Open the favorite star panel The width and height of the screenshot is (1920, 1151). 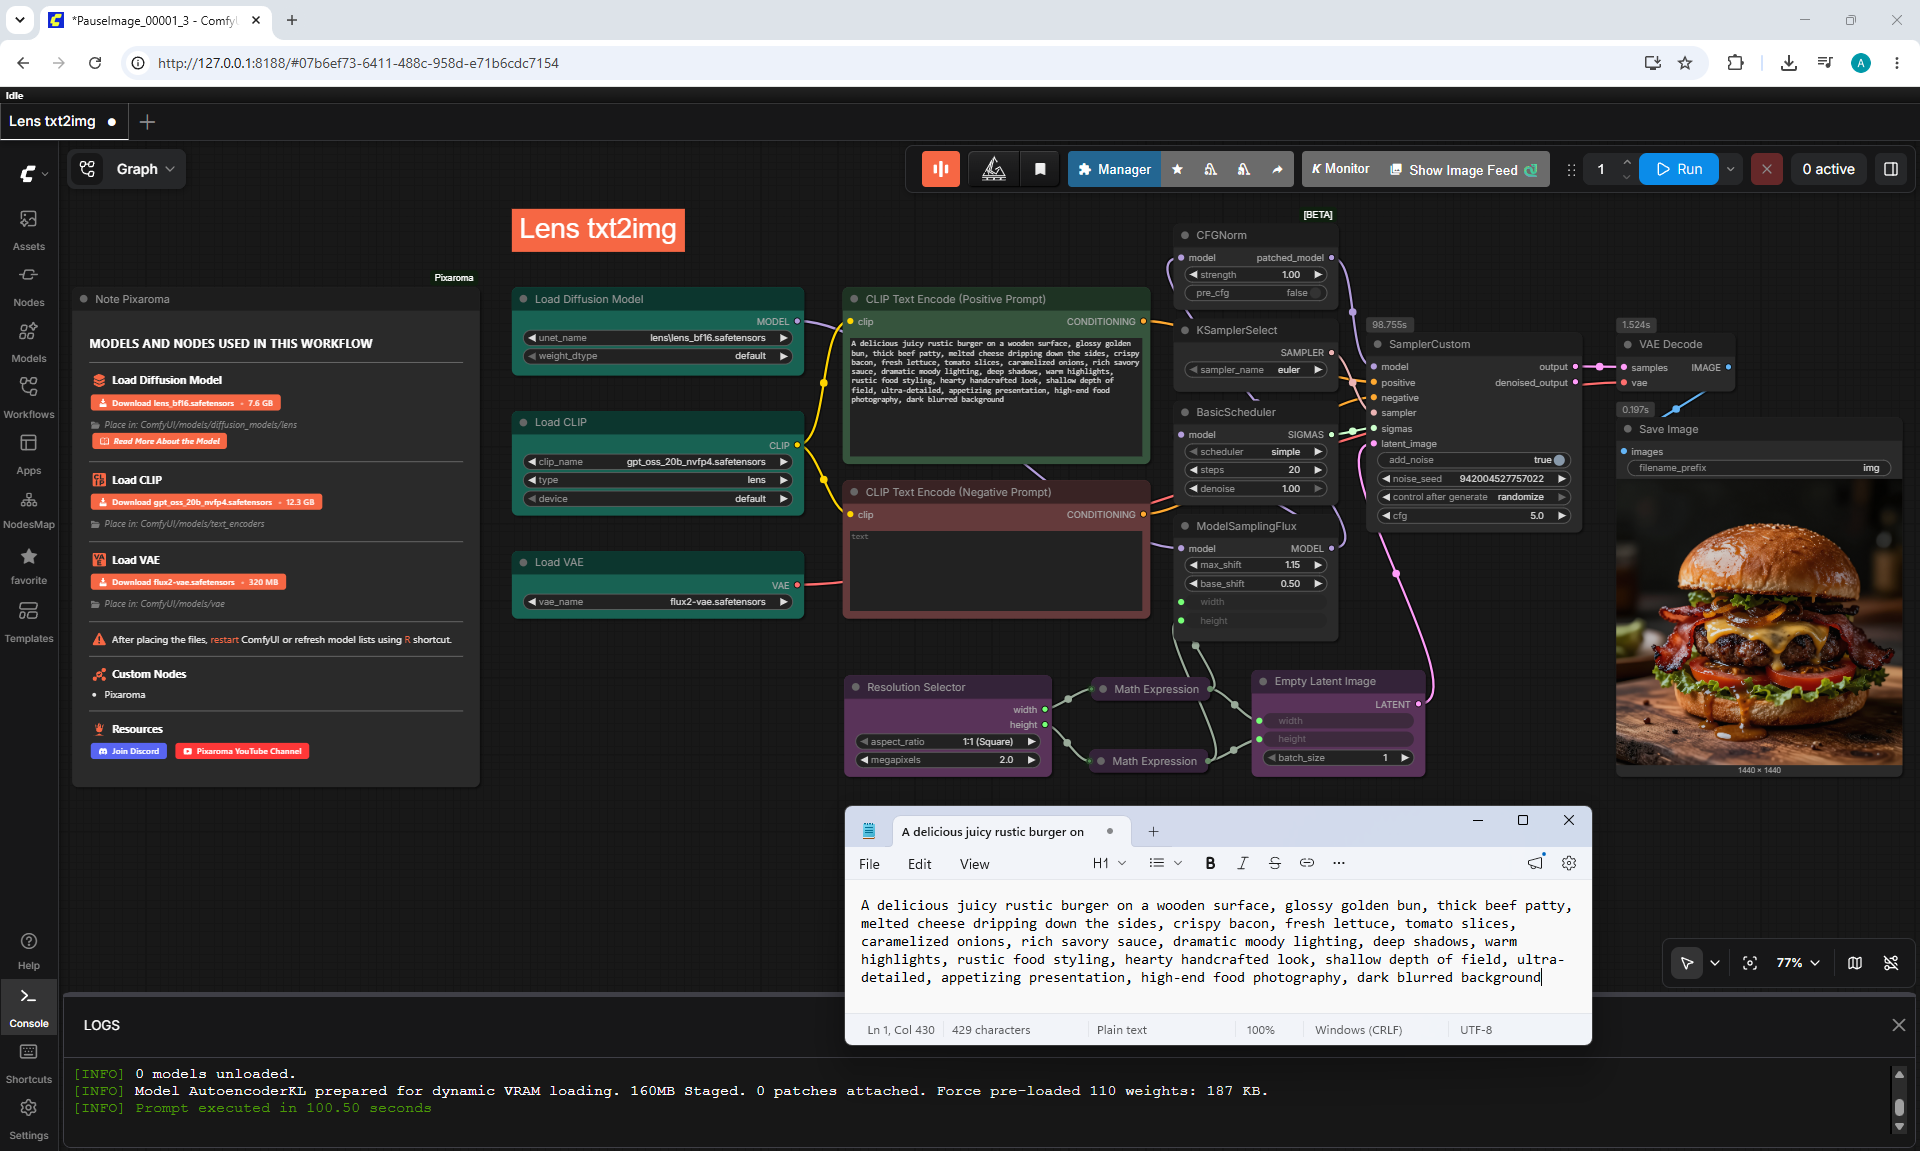click(28, 565)
